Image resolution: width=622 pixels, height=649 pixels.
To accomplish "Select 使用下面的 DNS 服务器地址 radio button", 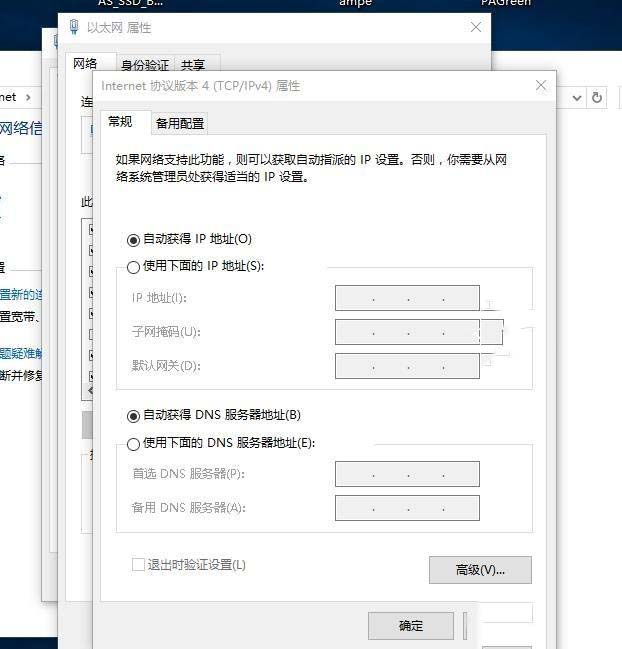I will click(133, 444).
